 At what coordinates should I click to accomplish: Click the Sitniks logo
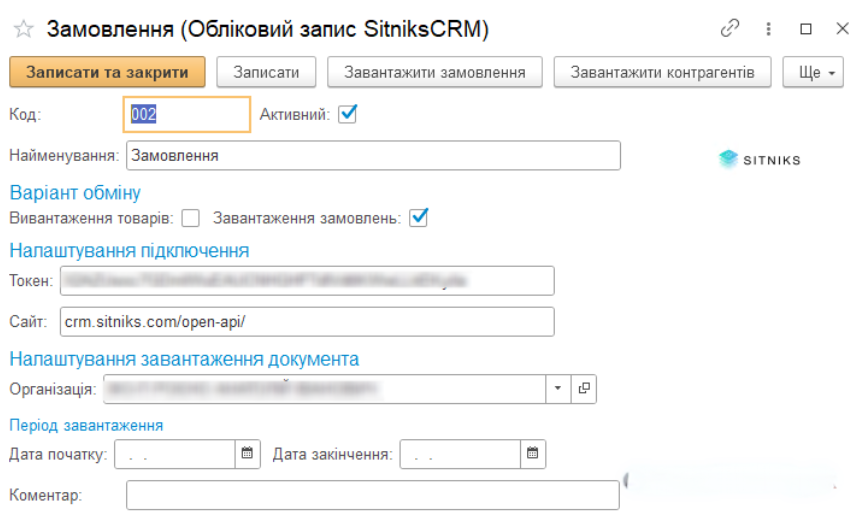759,159
